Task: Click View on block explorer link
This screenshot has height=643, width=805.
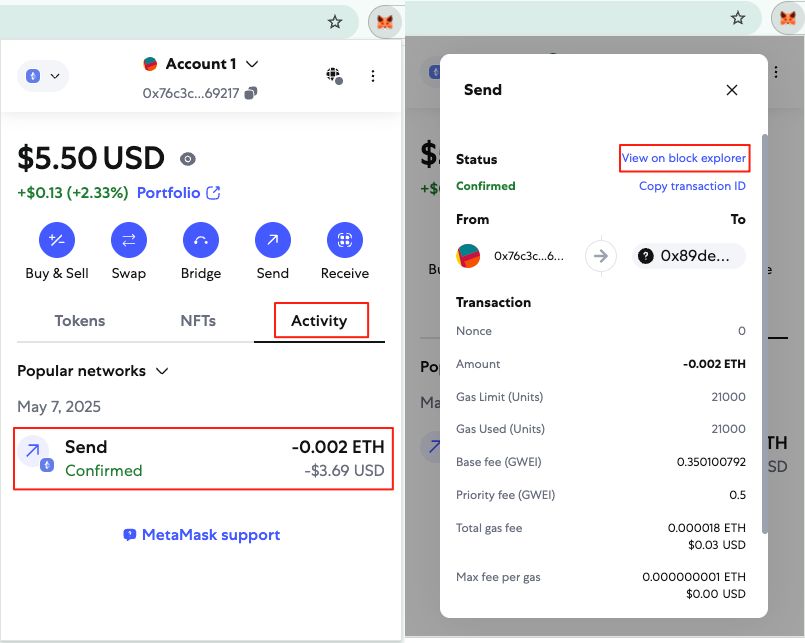Action: 683,158
